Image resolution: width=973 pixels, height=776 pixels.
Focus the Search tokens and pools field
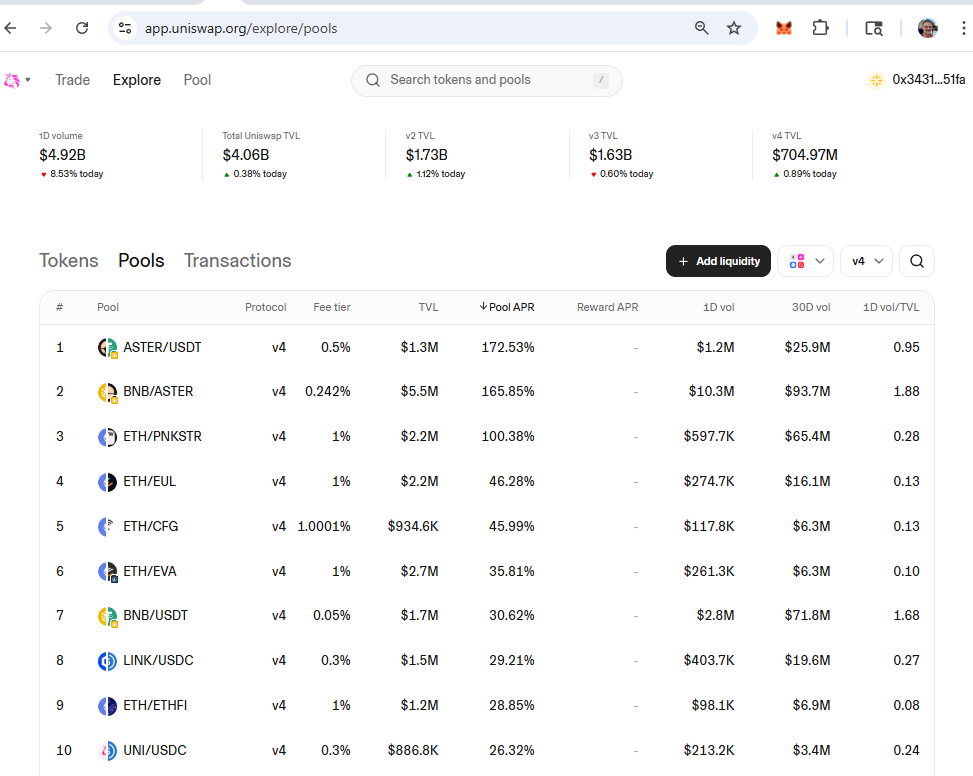(x=486, y=80)
